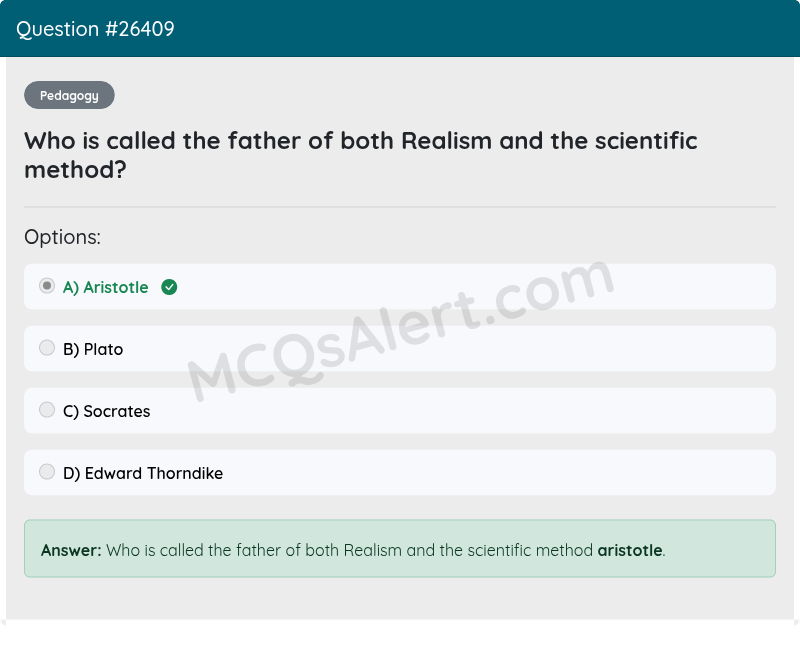Click the bold word aristotle in answer box
The image size is (800, 650).
pos(630,550)
